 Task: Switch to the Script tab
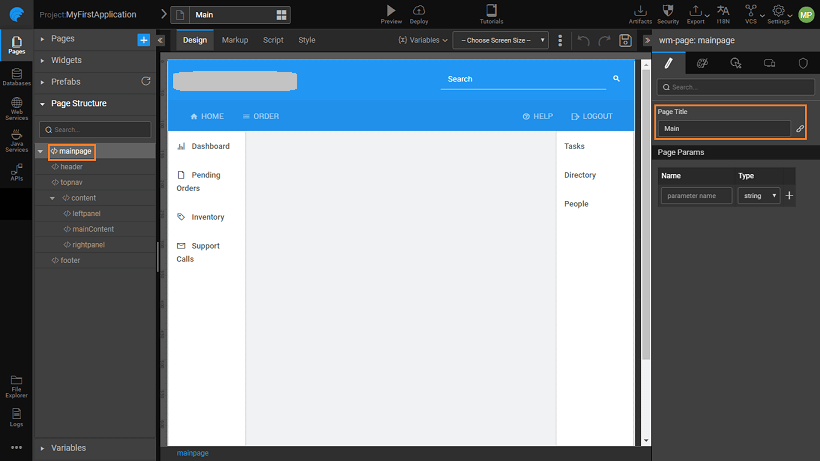(273, 40)
